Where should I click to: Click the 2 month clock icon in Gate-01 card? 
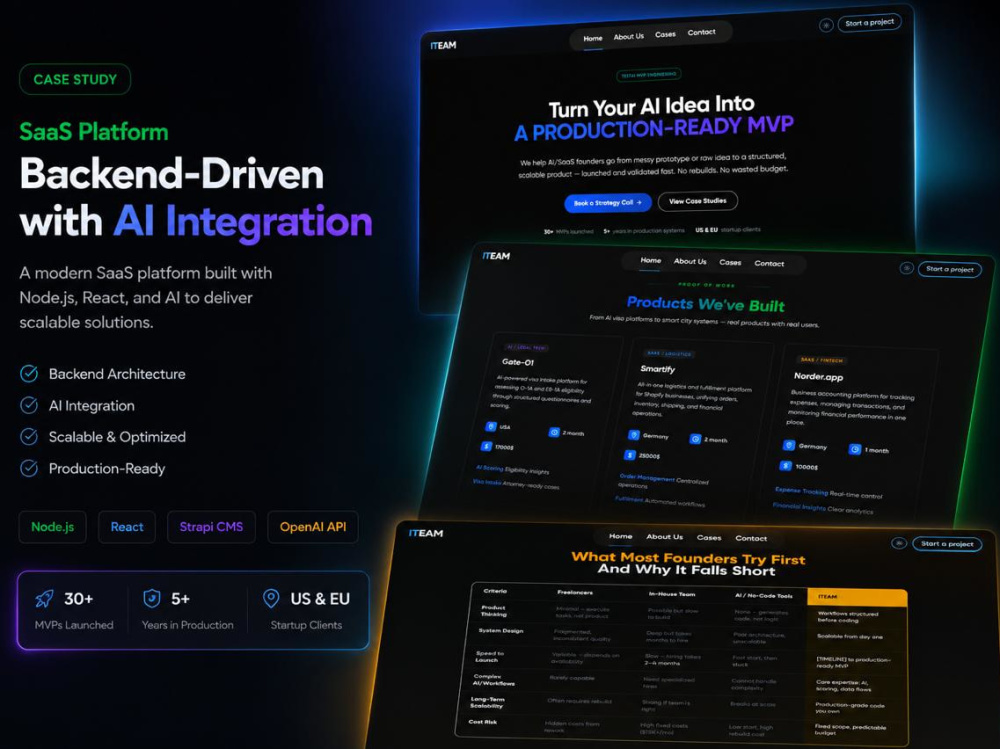(x=554, y=432)
